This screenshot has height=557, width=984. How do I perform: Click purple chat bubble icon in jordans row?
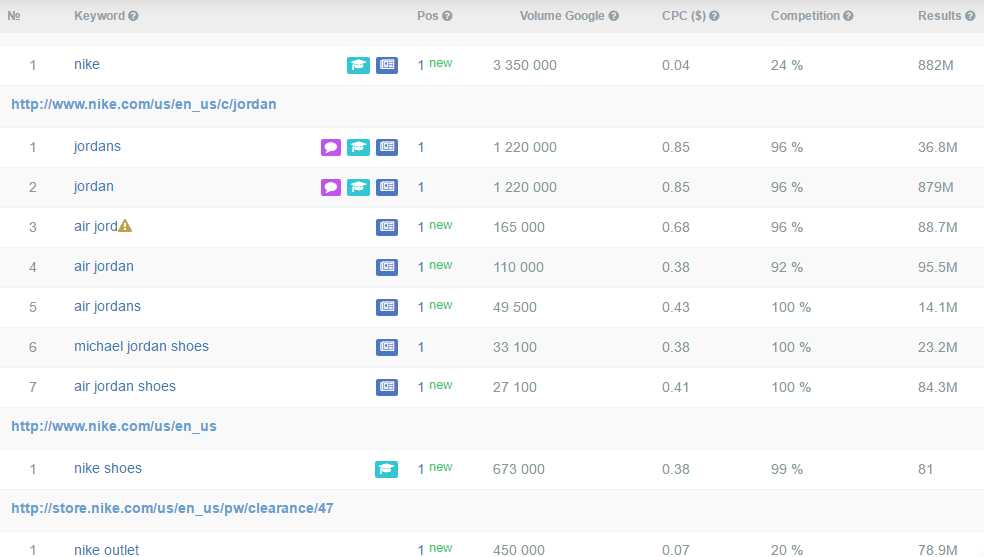tap(331, 147)
